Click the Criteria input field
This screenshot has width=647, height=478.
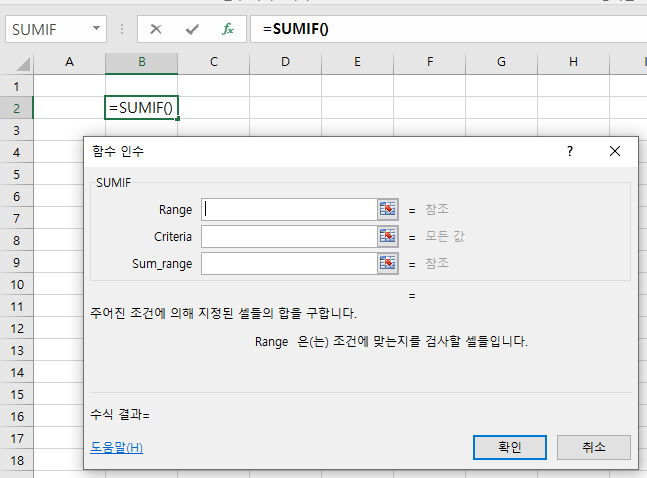[x=288, y=236]
